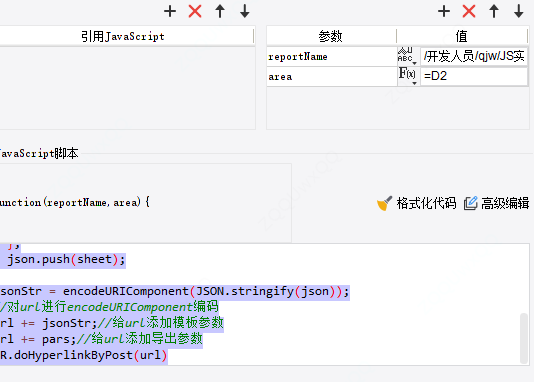
Task: Click the function(reportName, area) signature text
Action: click(75, 203)
